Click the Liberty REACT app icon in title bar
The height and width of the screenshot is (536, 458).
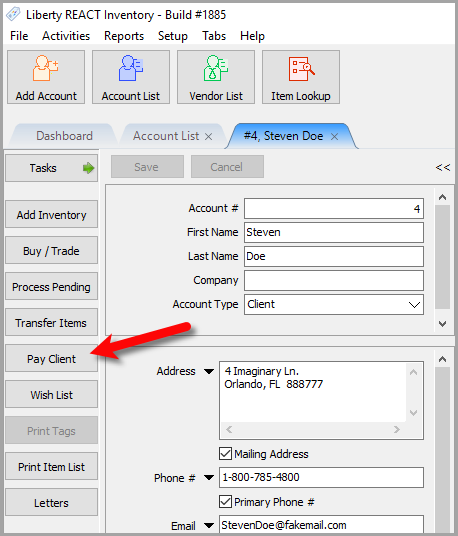(13, 14)
